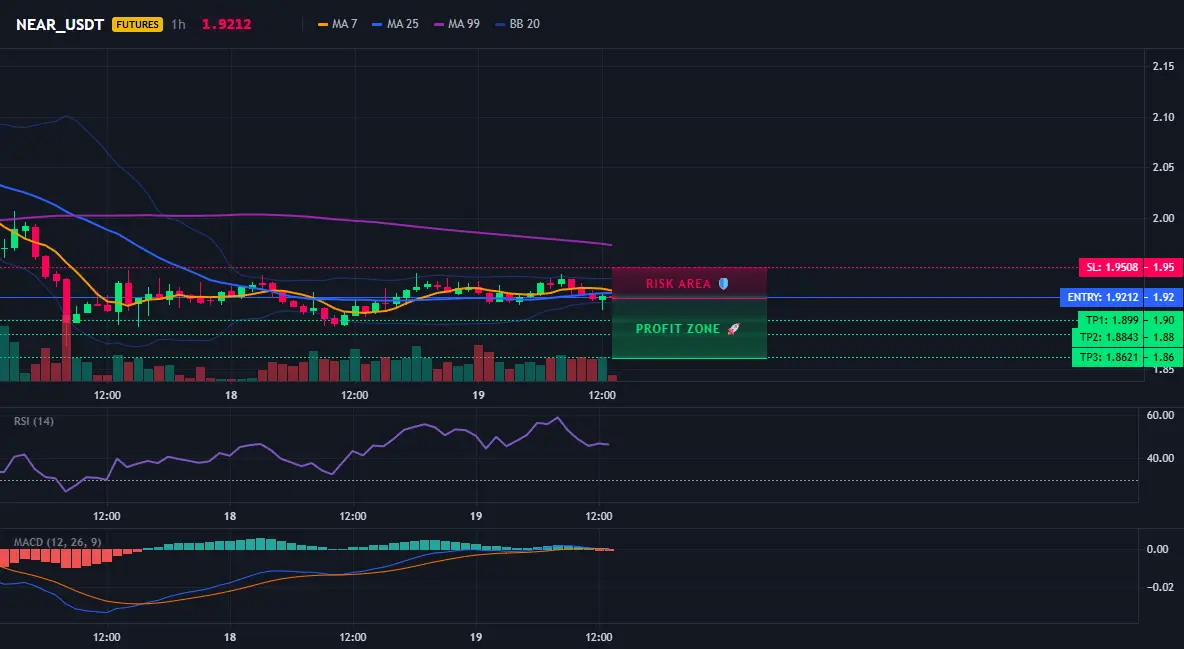Viewport: 1184px width, 649px height.
Task: Click the SL: 1.9508 price label
Action: click(x=1111, y=267)
